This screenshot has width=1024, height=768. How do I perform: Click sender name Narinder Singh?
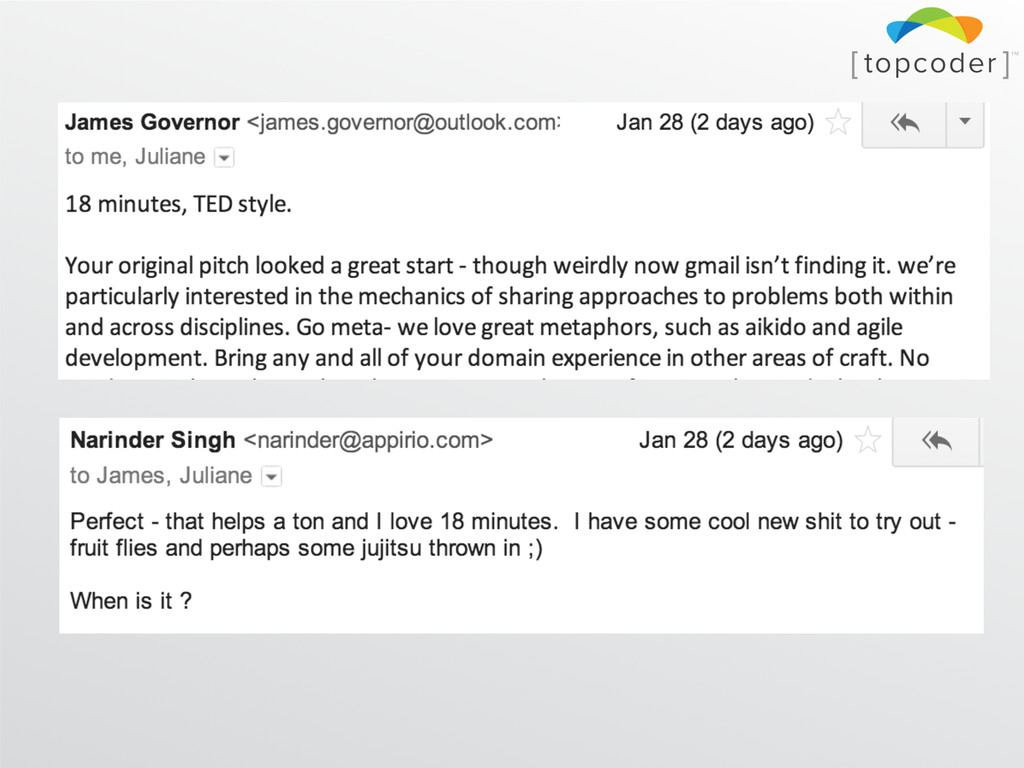[153, 440]
